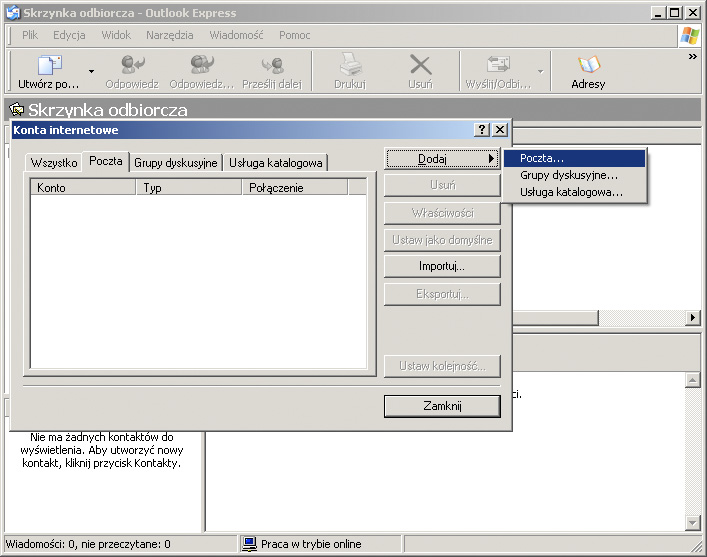Open the Widok menu
Screen dimensions: 707x557
point(116,35)
